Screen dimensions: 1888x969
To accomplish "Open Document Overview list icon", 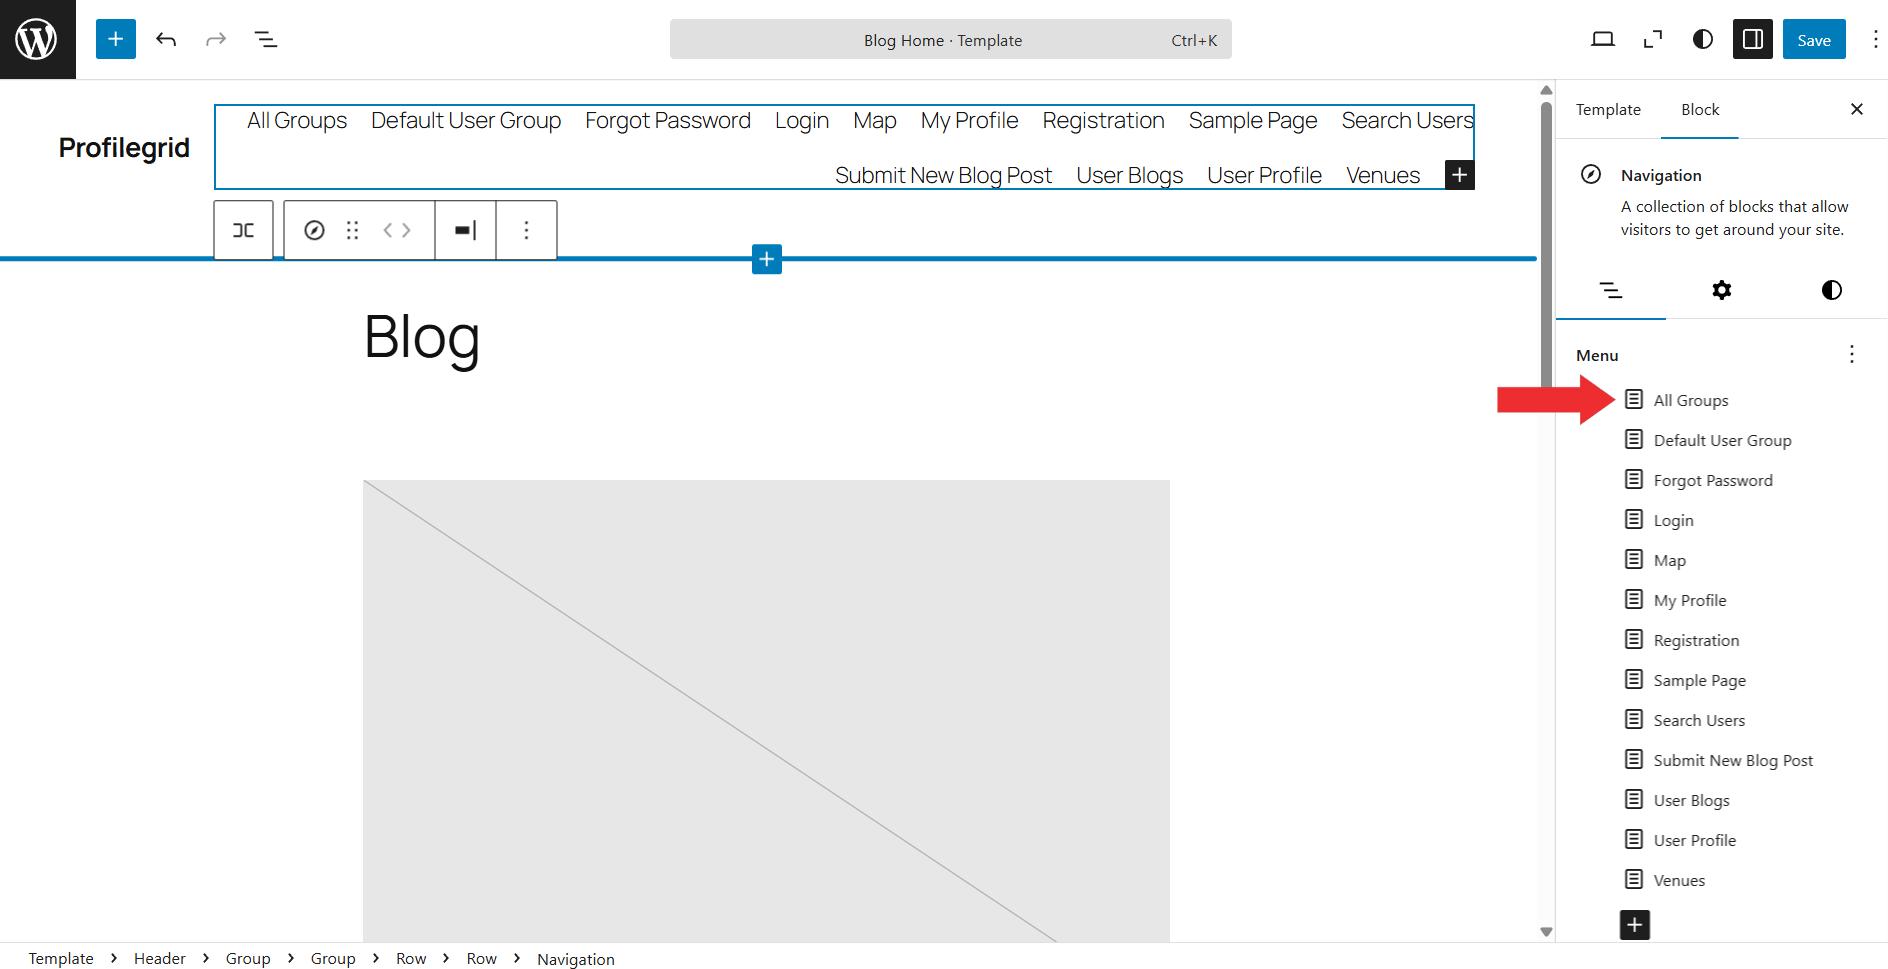I will [266, 39].
